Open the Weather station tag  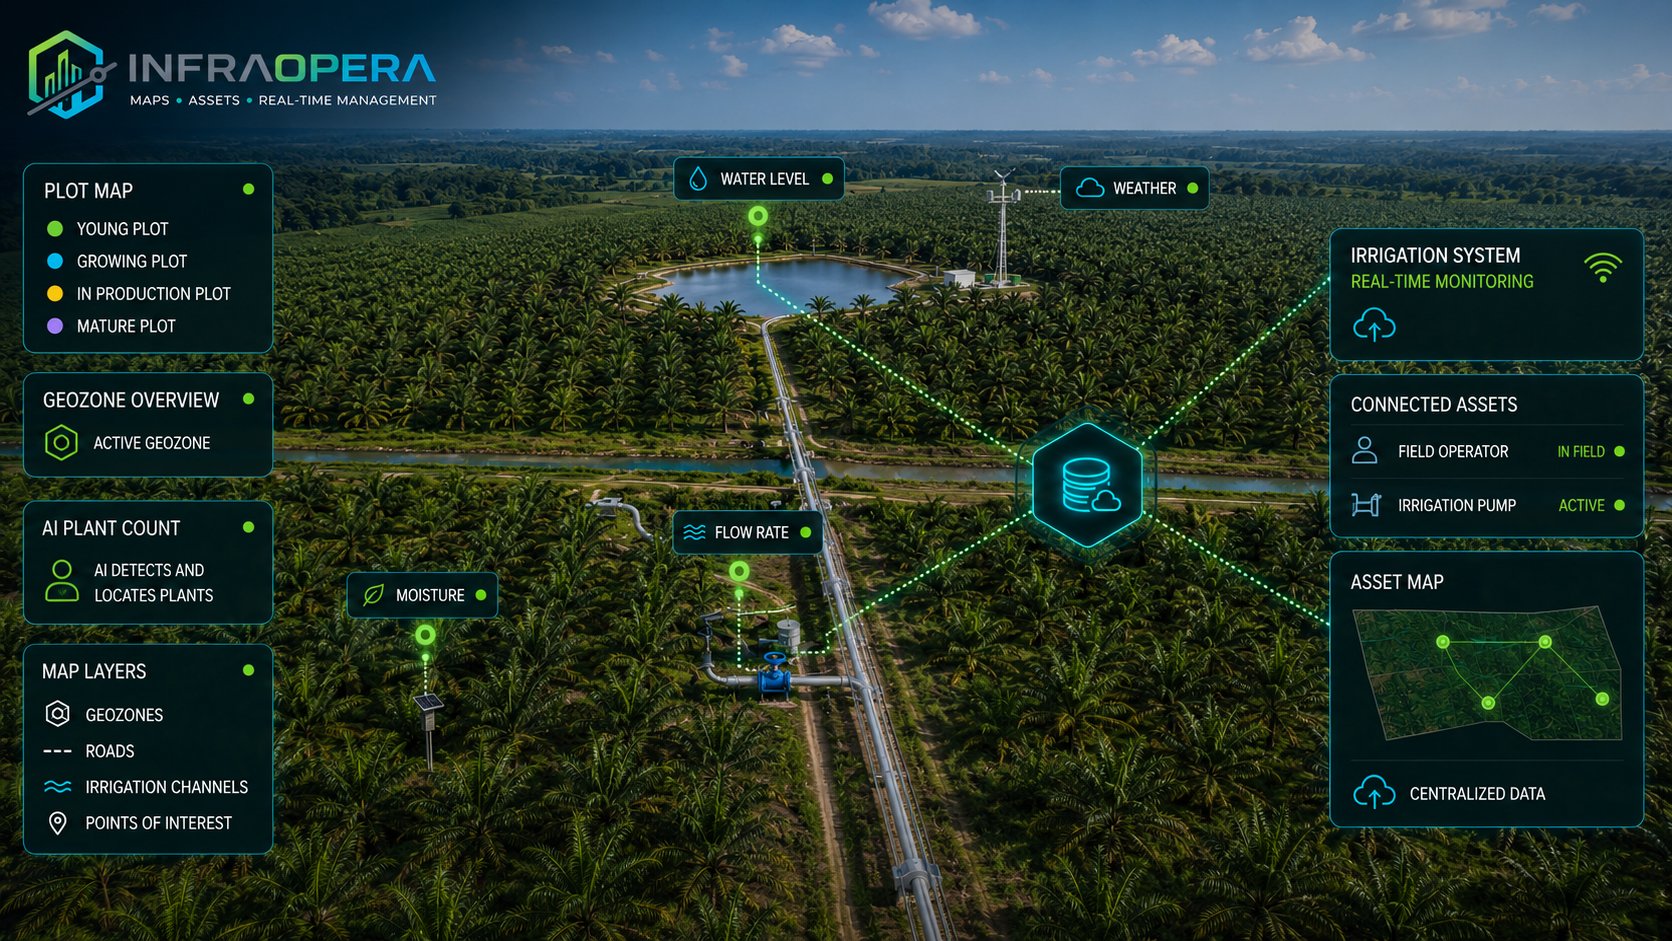click(1135, 188)
